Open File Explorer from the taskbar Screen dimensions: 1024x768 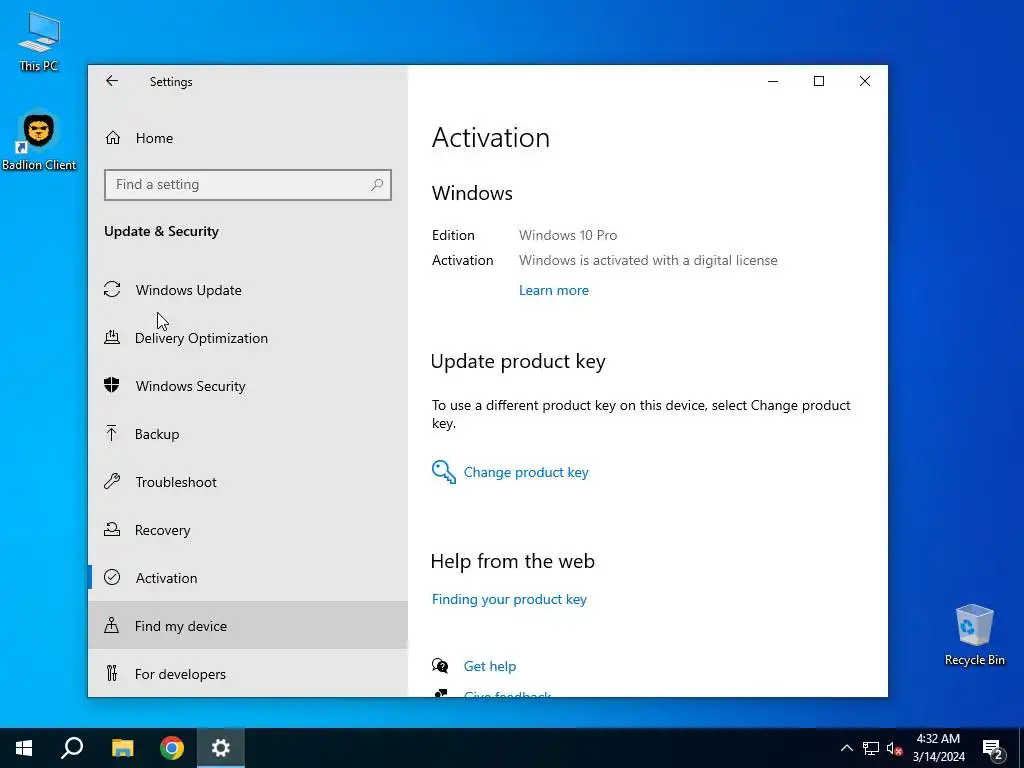coord(122,748)
